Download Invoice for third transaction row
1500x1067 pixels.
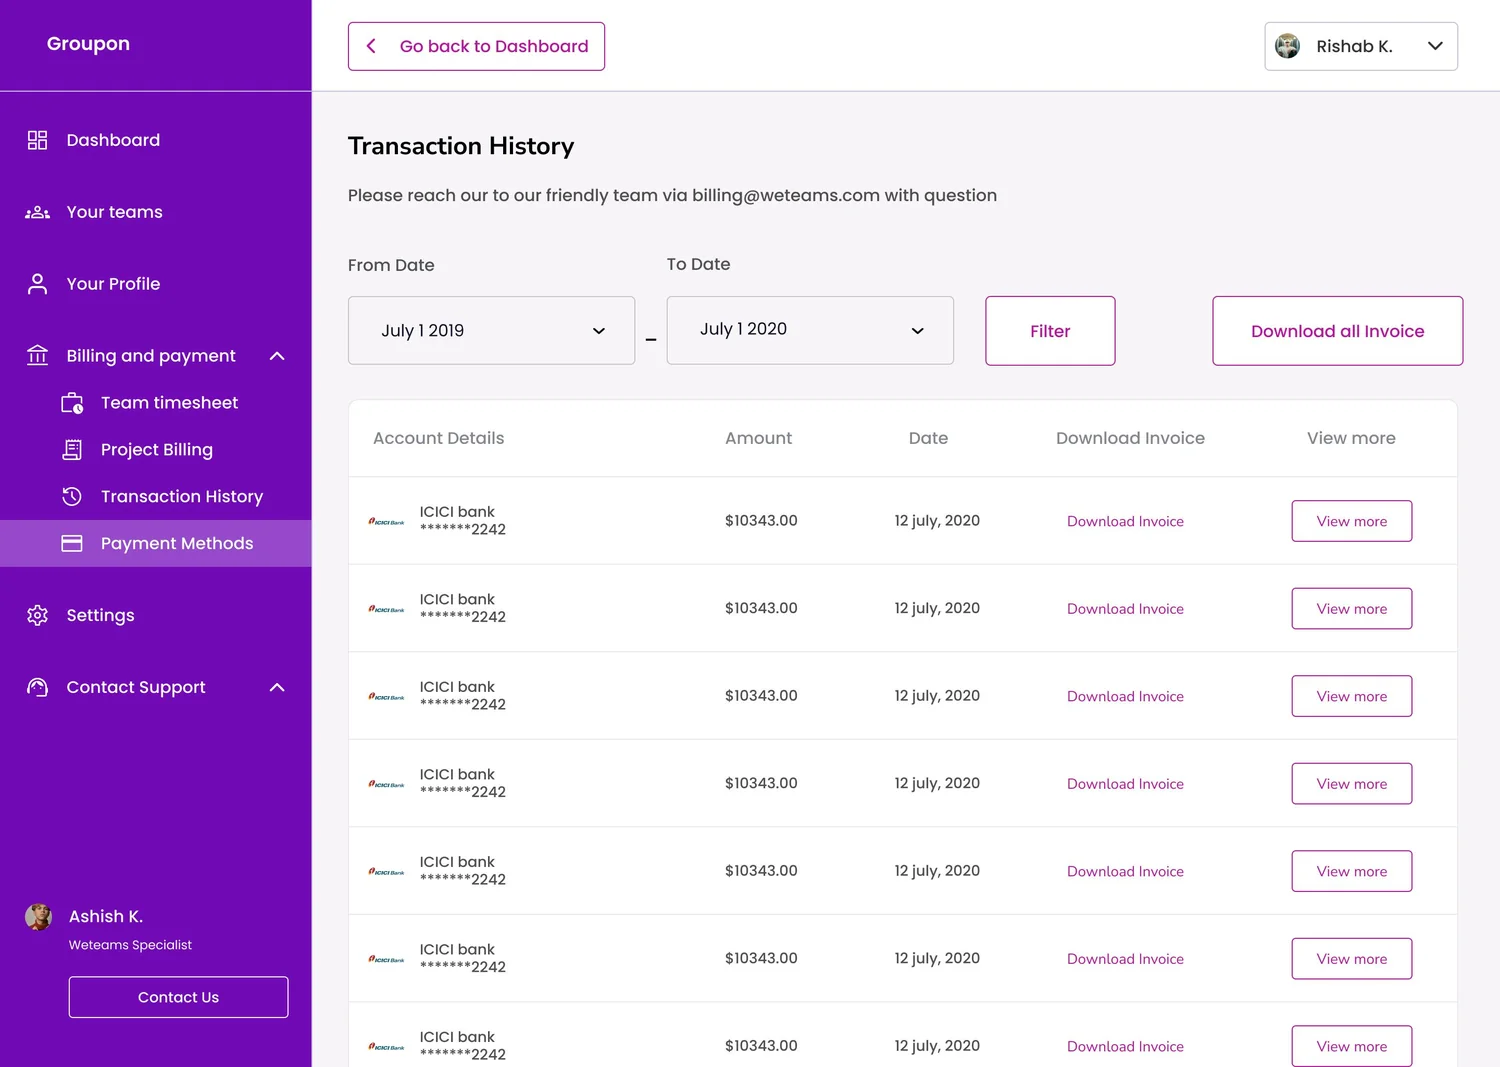[1125, 696]
